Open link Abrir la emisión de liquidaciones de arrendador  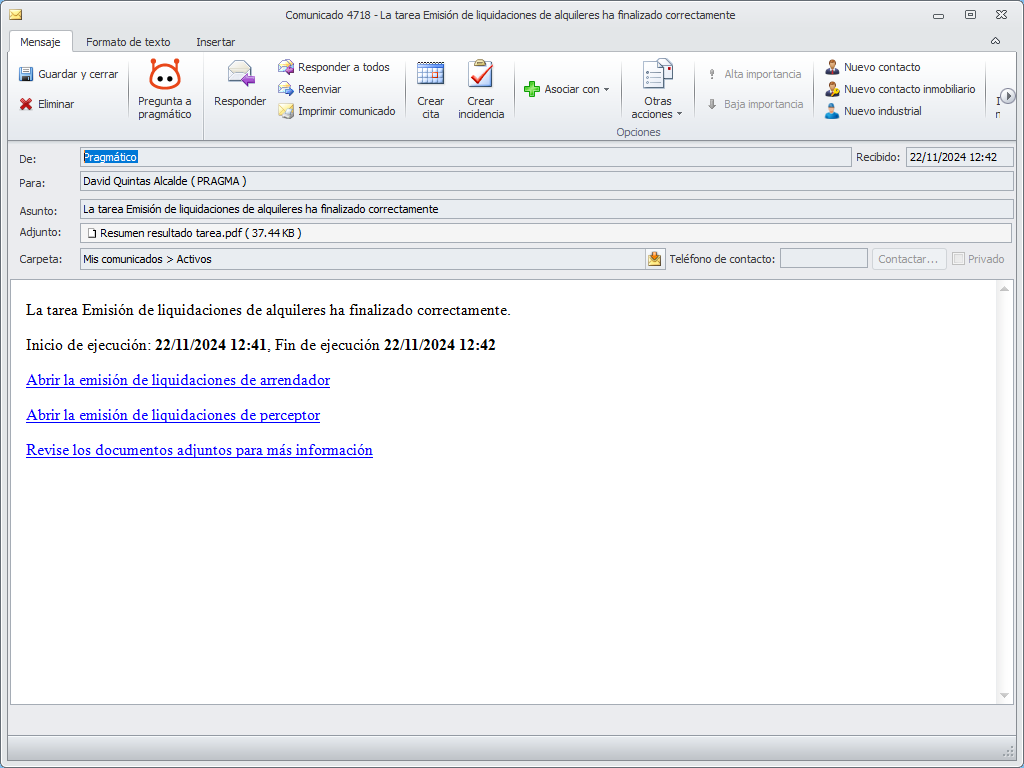(x=178, y=380)
